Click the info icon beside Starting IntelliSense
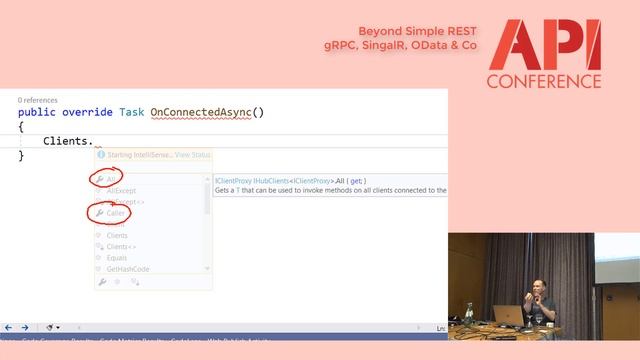Viewport: 640px width, 360px height. 101,155
